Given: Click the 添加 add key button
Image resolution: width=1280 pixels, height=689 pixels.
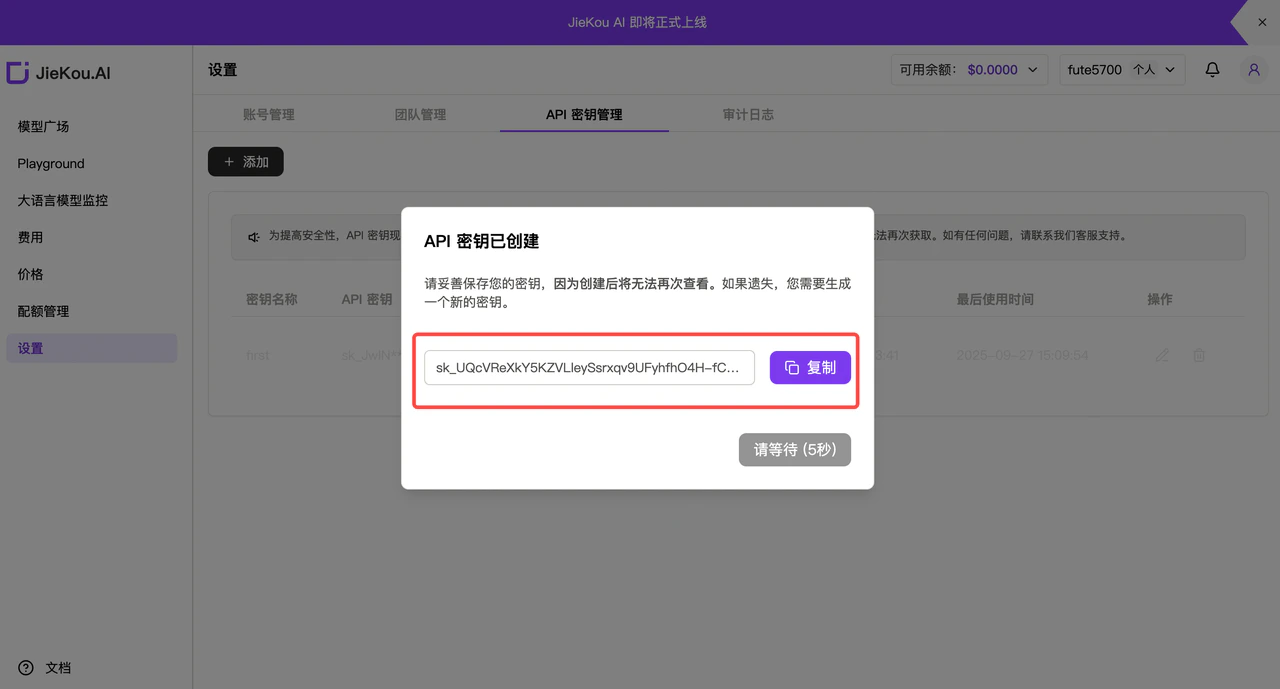Looking at the screenshot, I should coord(246,162).
